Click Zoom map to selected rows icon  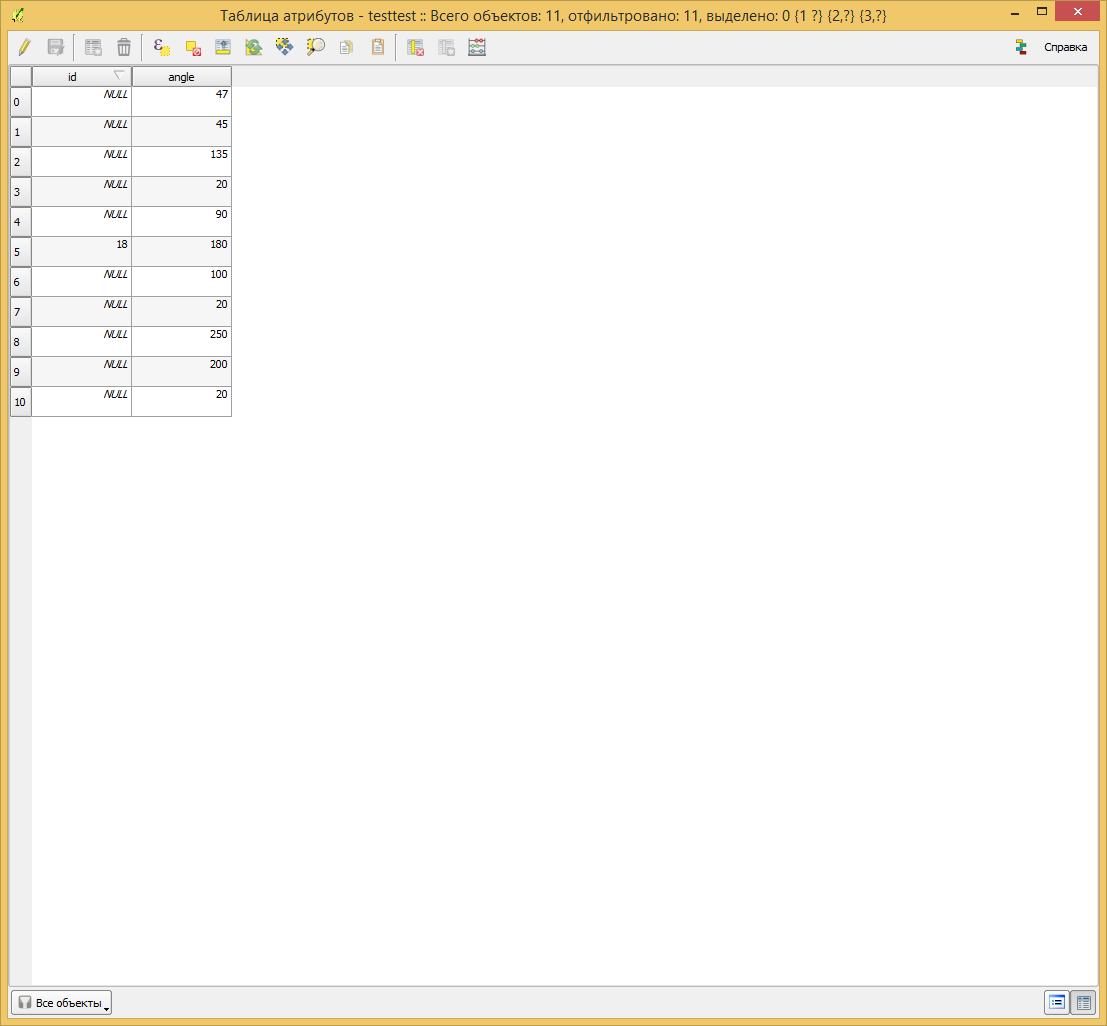316,47
